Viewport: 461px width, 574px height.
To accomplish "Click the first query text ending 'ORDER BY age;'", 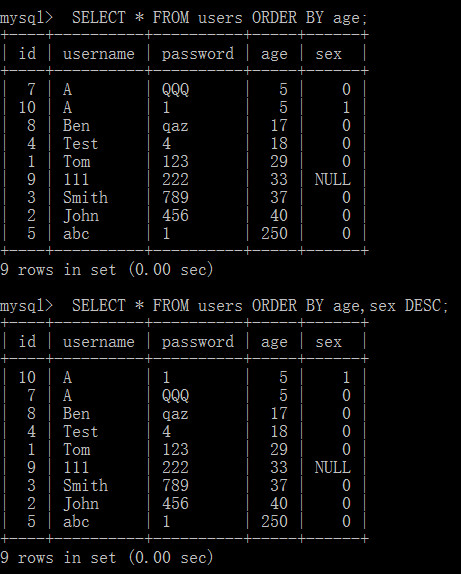I will click(x=219, y=18).
